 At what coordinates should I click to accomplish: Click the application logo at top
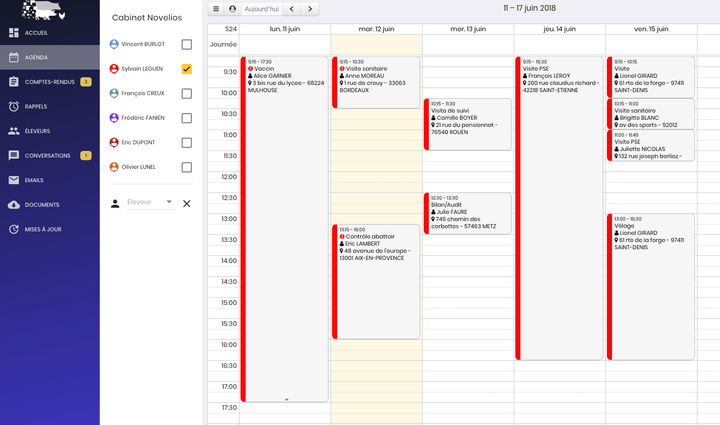click(x=44, y=10)
